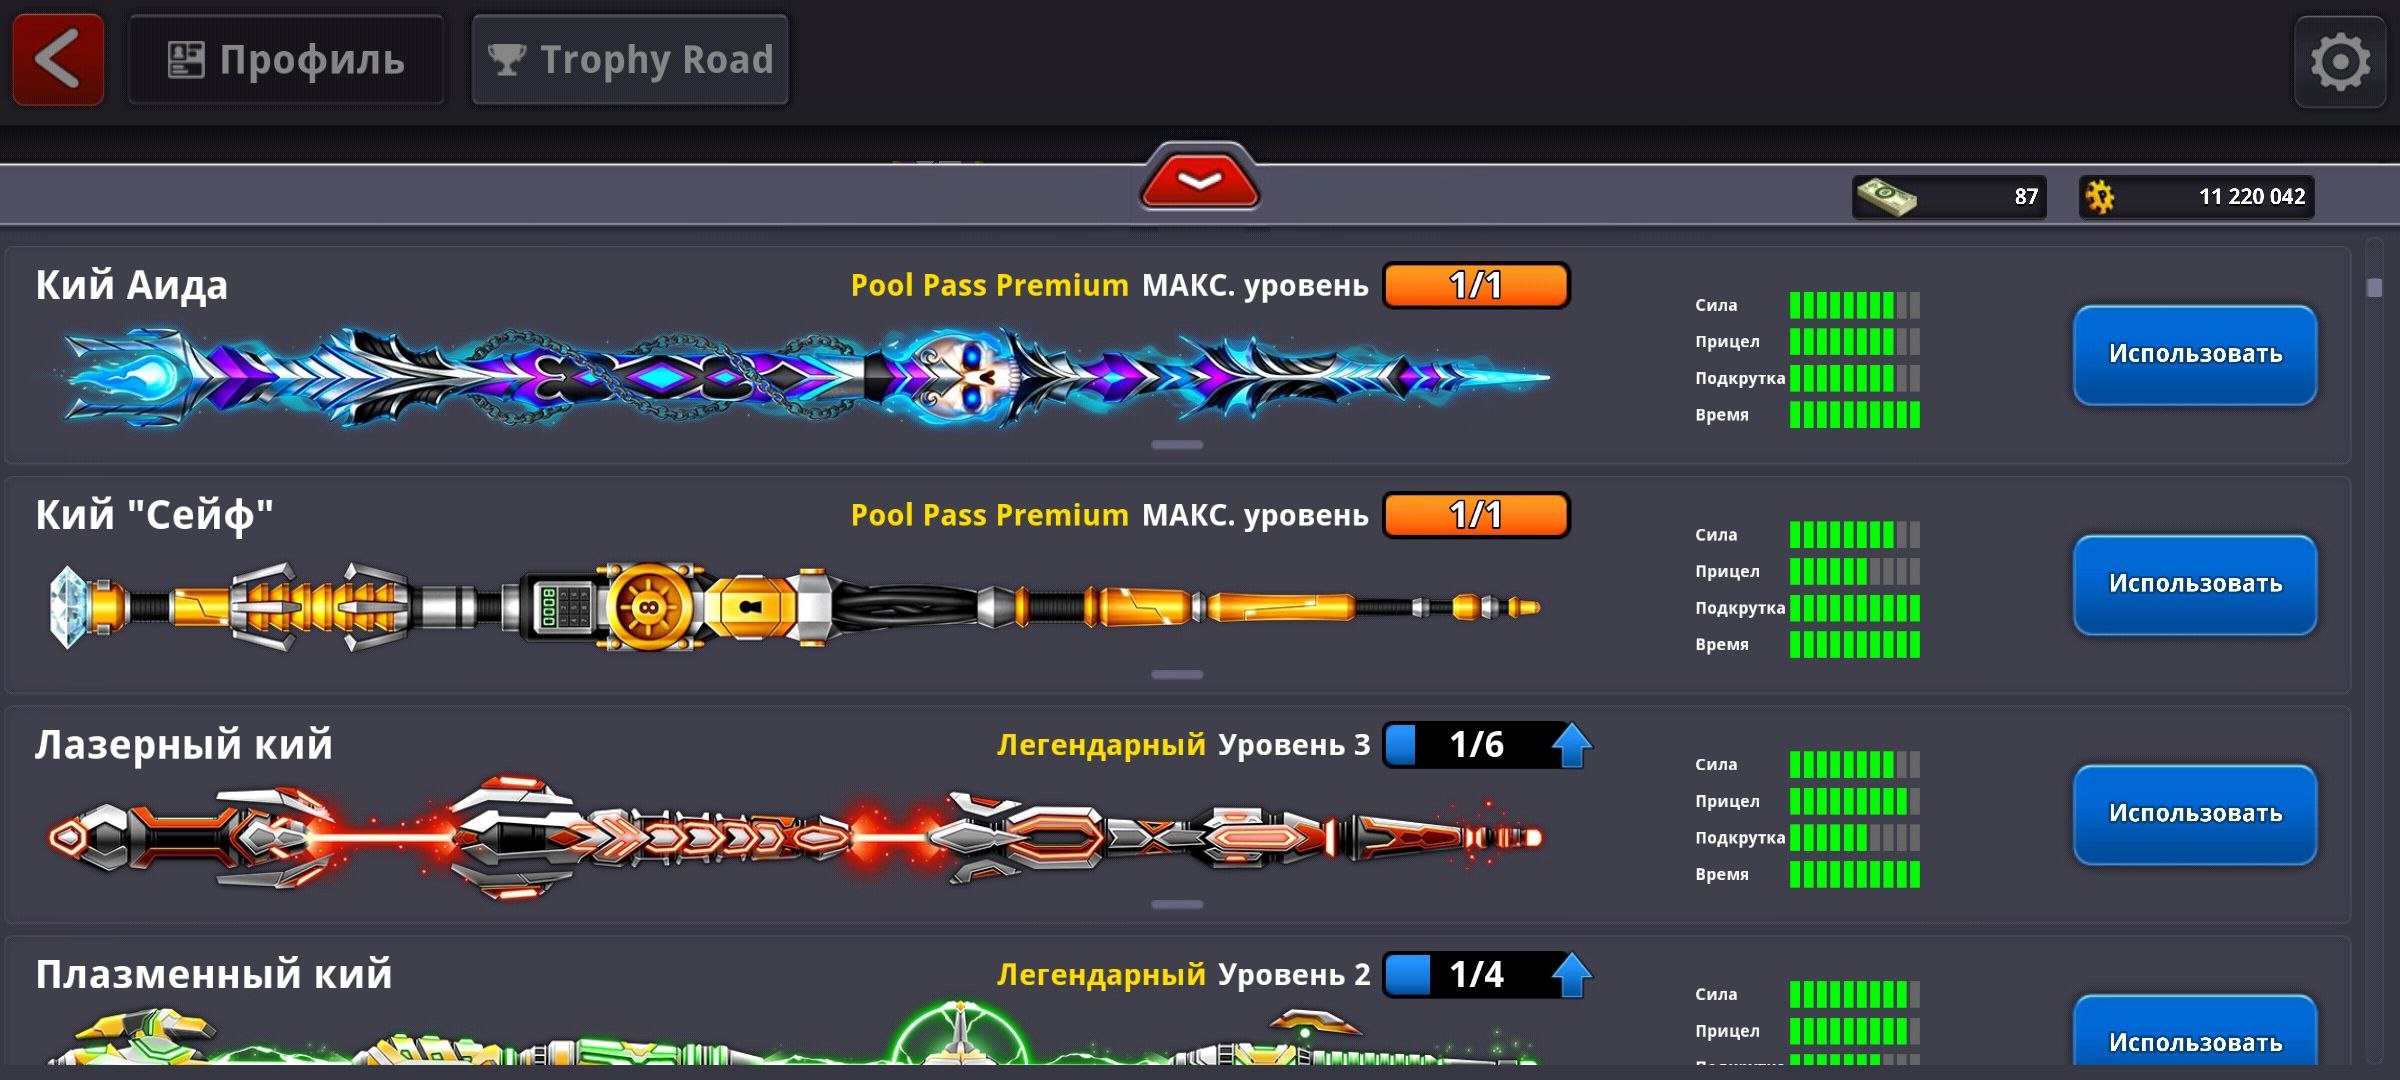Tap the cash bills icon
The image size is (2400, 1080).
point(1886,196)
